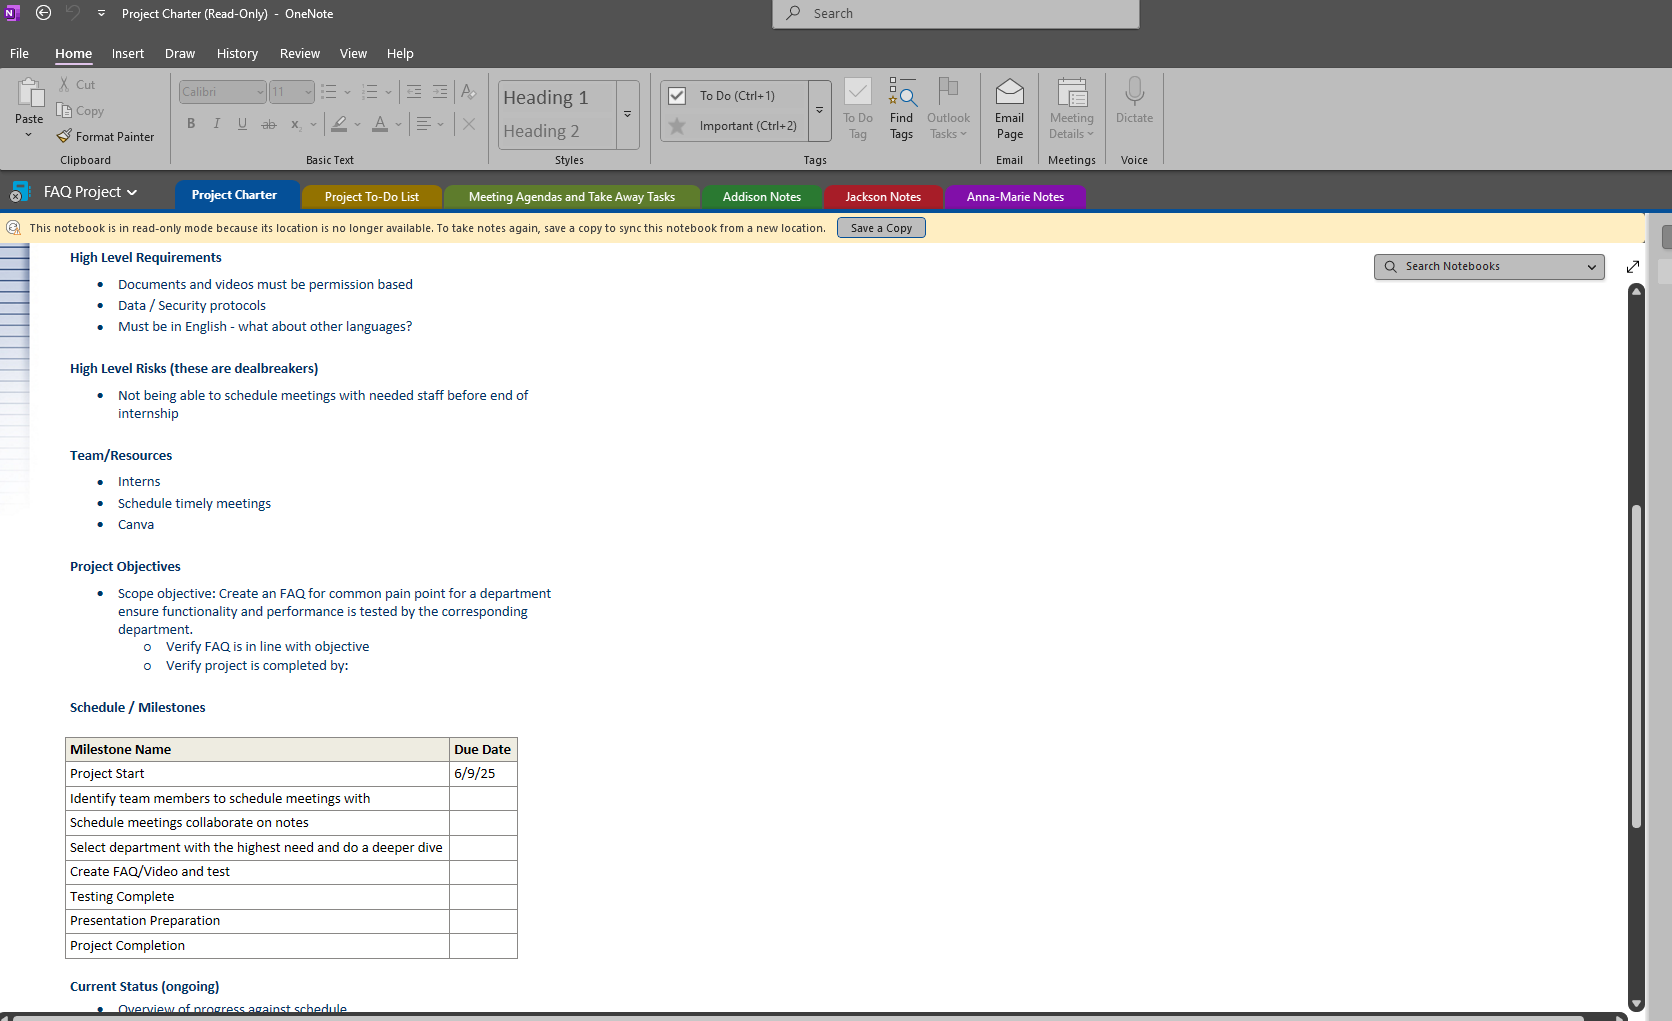Viewport: 1672px width, 1021px height.
Task: Open the font size dropdown
Action: point(308,92)
